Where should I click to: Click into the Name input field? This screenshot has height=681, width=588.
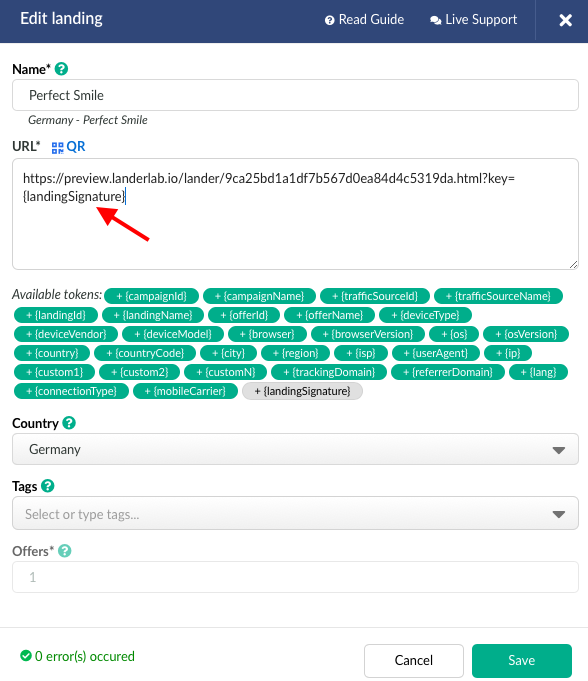tap(295, 95)
